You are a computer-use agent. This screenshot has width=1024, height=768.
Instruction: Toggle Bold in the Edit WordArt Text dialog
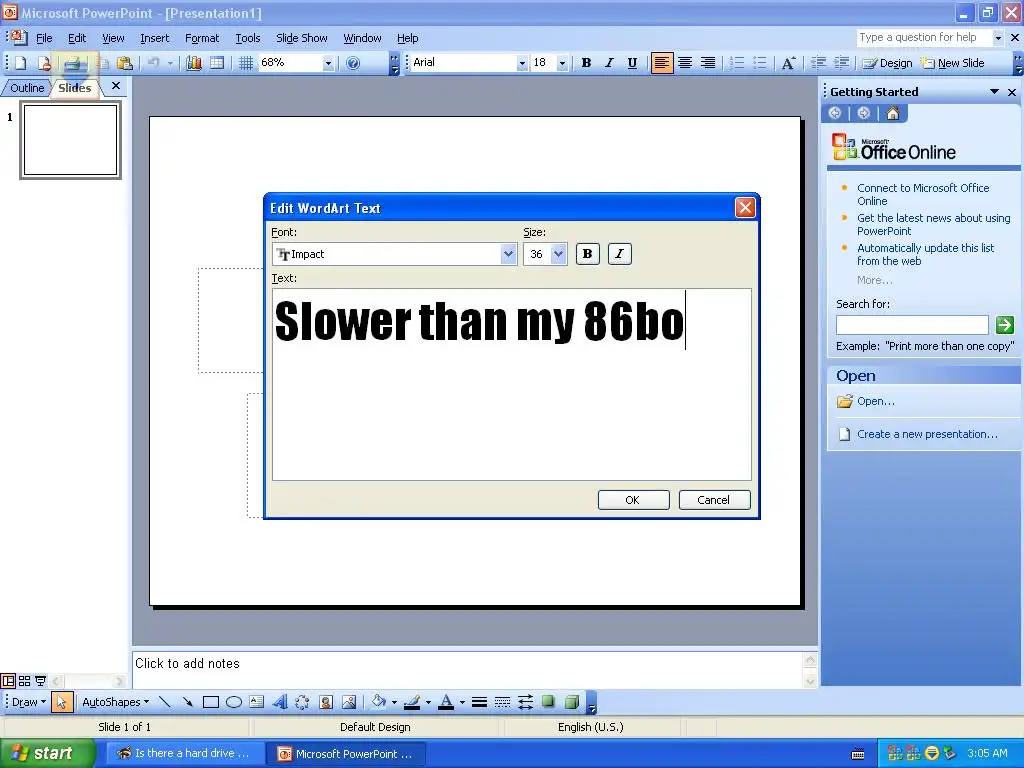588,254
